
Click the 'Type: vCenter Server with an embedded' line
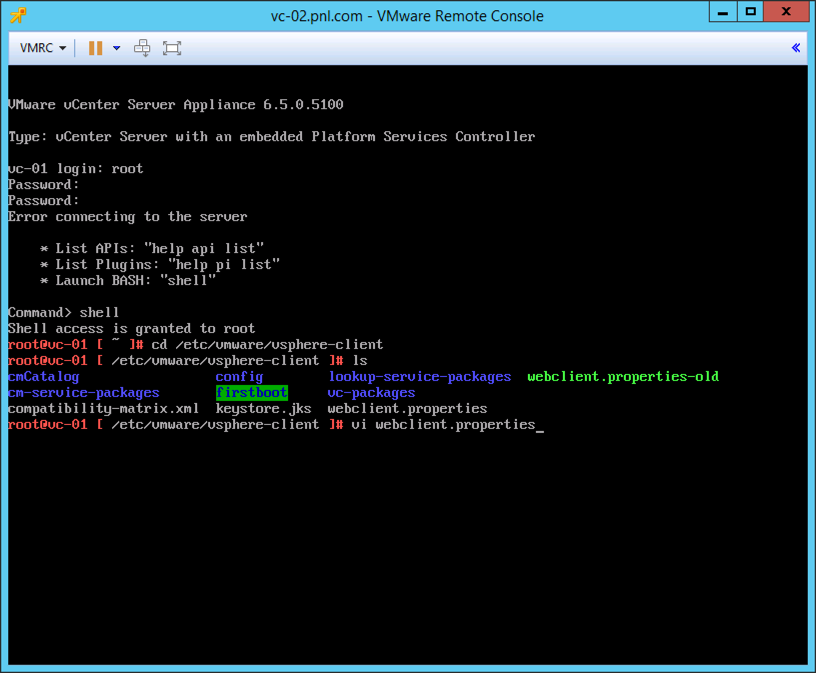point(271,136)
